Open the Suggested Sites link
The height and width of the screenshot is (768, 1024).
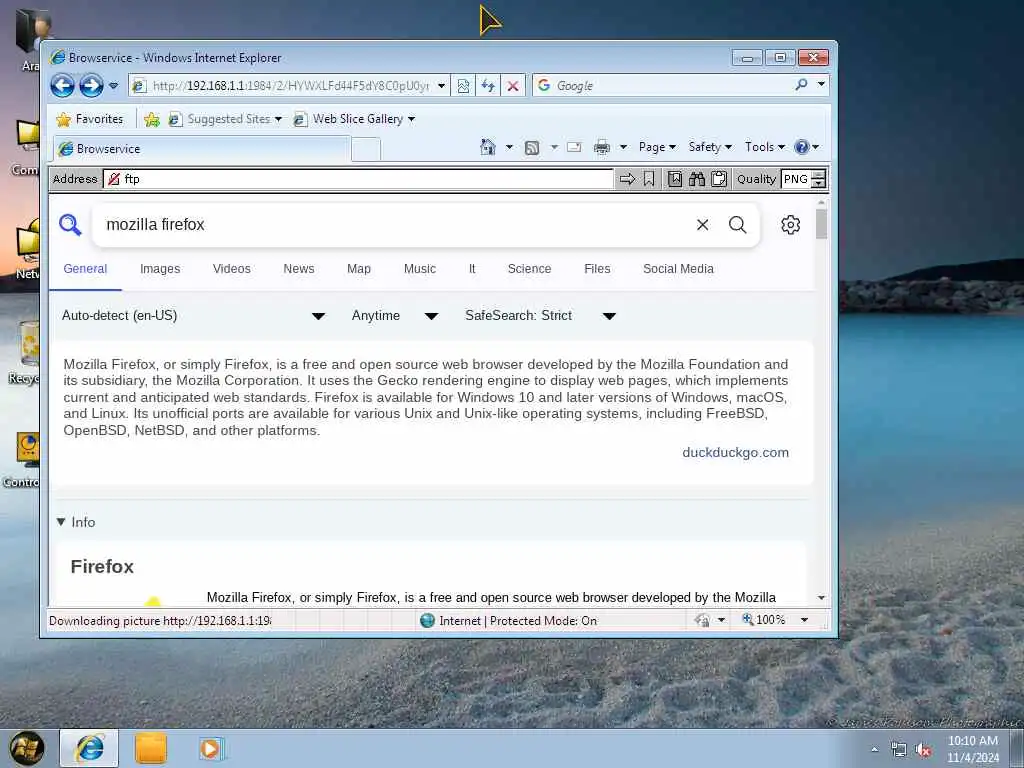tap(225, 119)
